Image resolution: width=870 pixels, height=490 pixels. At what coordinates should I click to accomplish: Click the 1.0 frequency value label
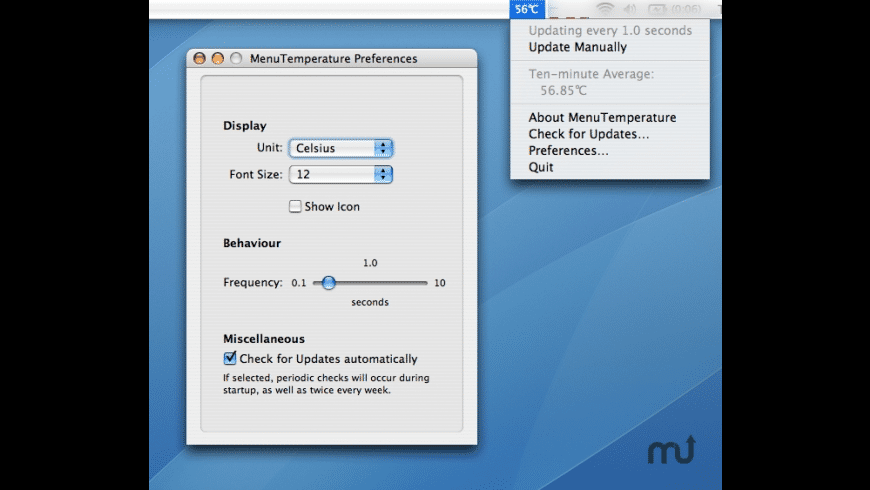click(370, 263)
